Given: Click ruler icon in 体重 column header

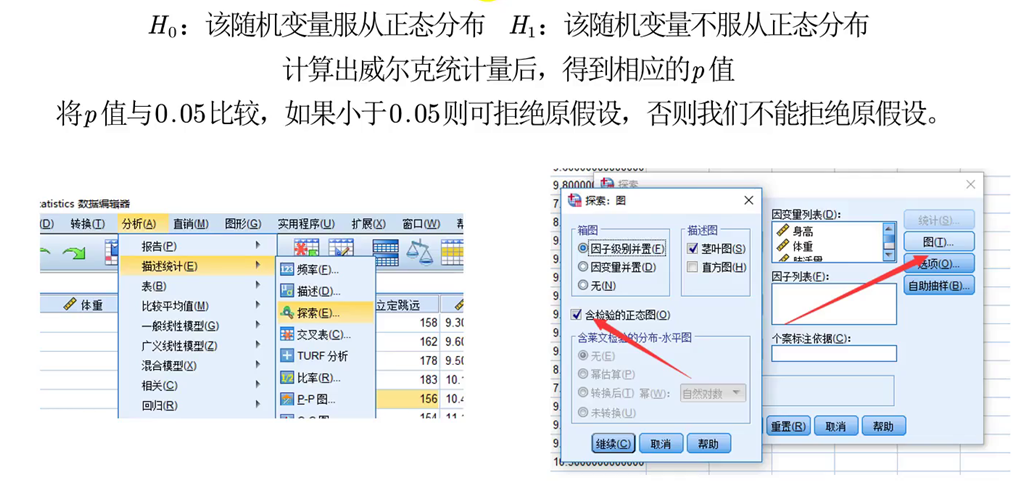Looking at the screenshot, I should (70, 304).
